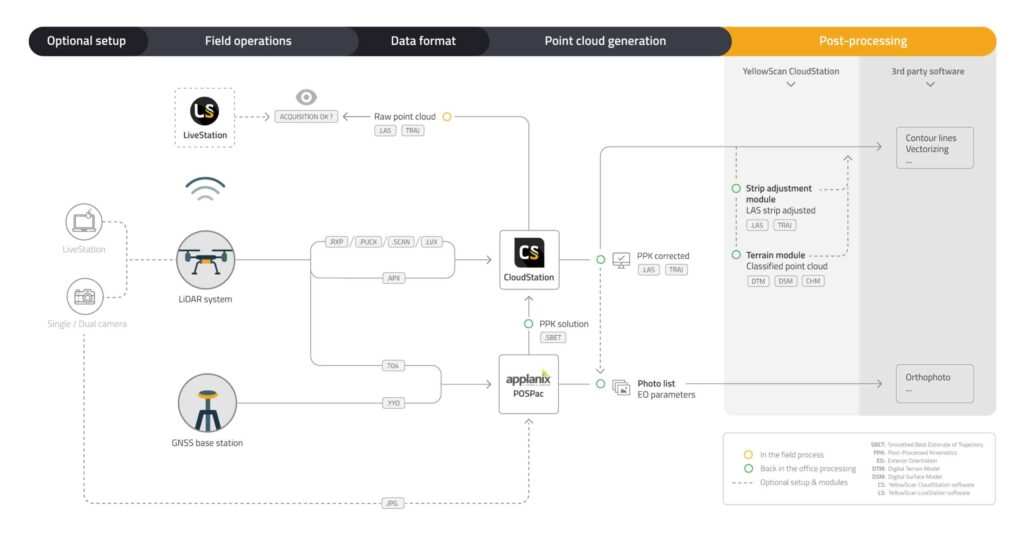Click green legend circle for Back in the office

[x=748, y=468]
